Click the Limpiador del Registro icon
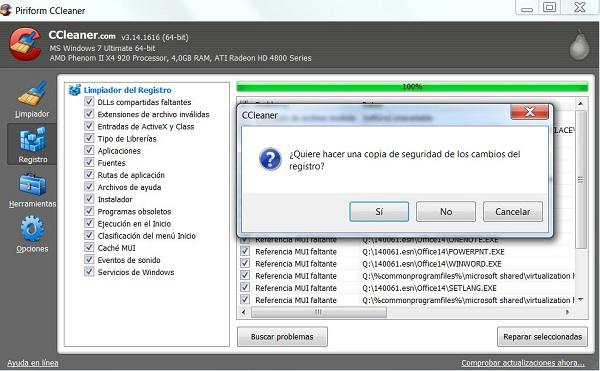Screen dimensions: 600x371 tap(74, 90)
